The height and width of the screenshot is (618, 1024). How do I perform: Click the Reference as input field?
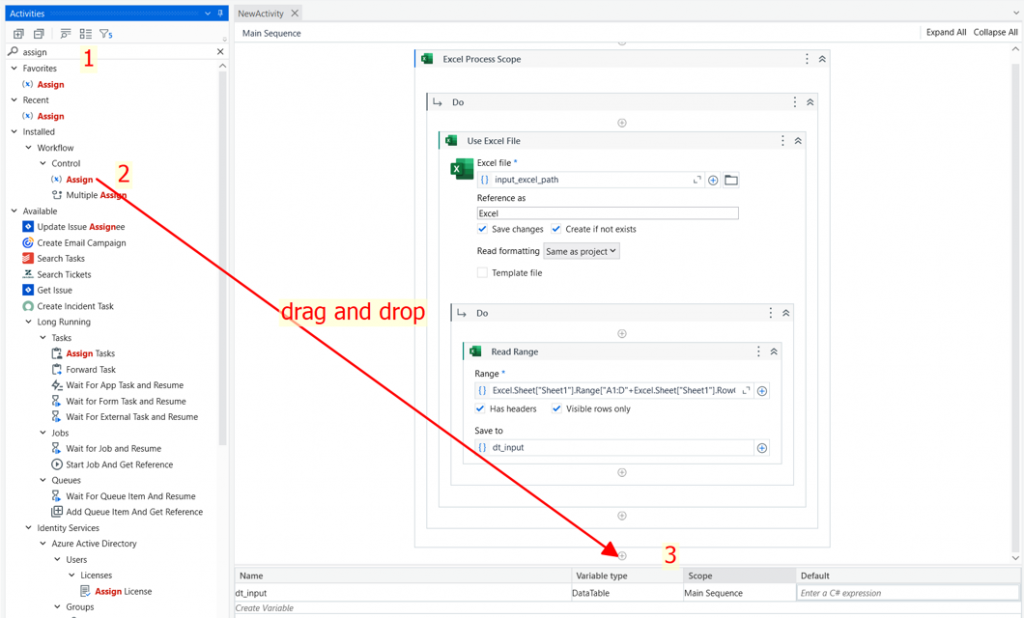click(607, 214)
